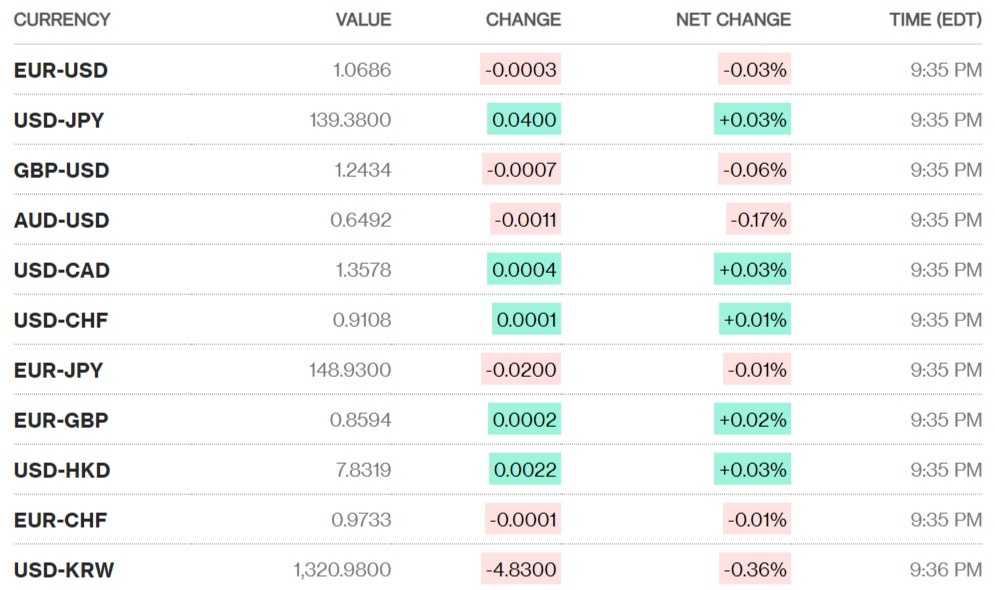The width and height of the screenshot is (995, 590).
Task: Sort by the VALUE column header
Action: pyautogui.click(x=363, y=19)
